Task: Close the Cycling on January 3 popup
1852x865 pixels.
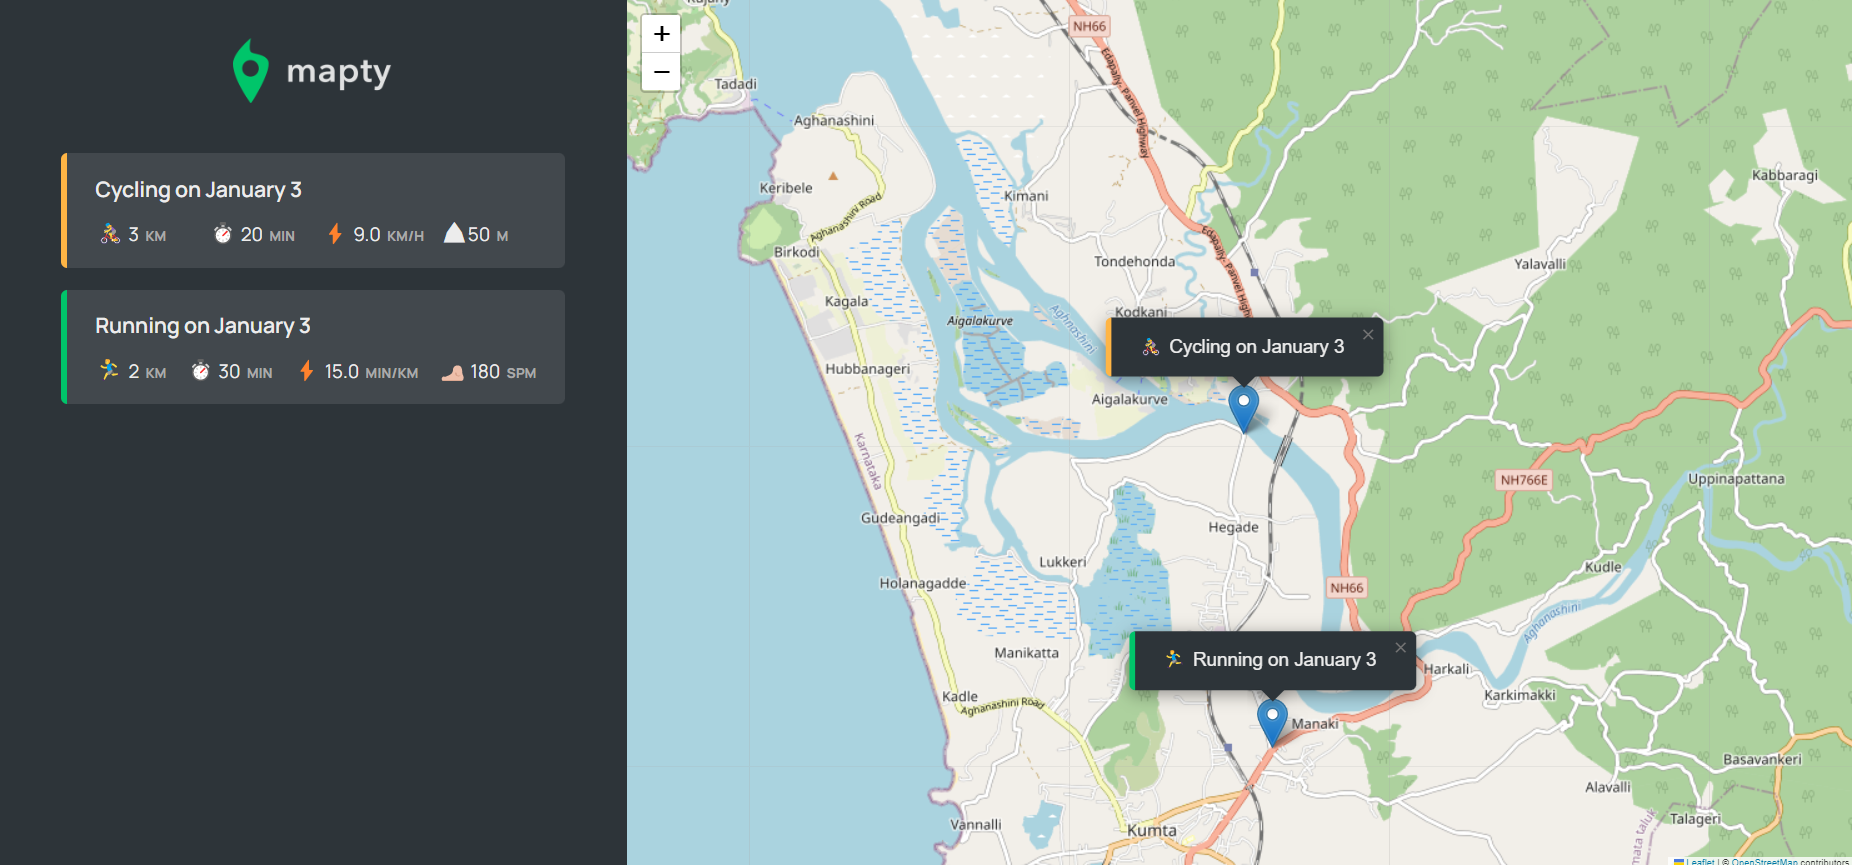Action: (1367, 334)
